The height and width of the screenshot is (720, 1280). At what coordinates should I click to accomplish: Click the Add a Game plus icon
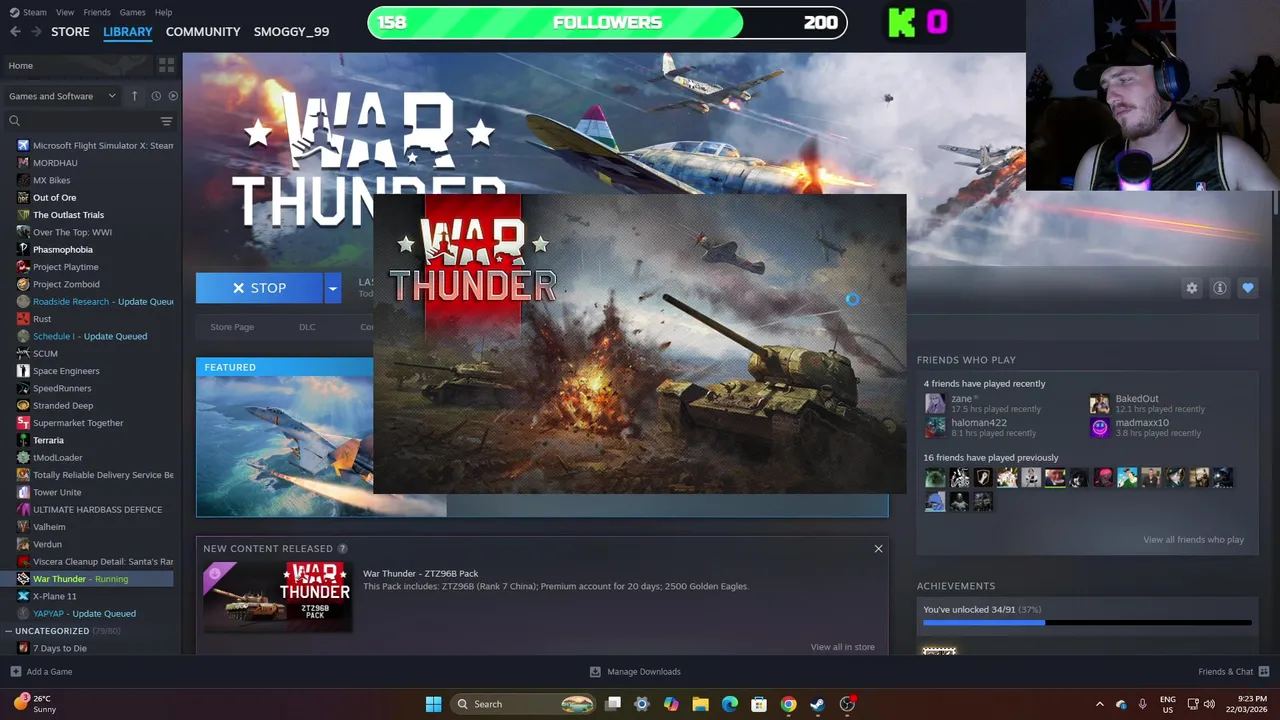pos(15,671)
